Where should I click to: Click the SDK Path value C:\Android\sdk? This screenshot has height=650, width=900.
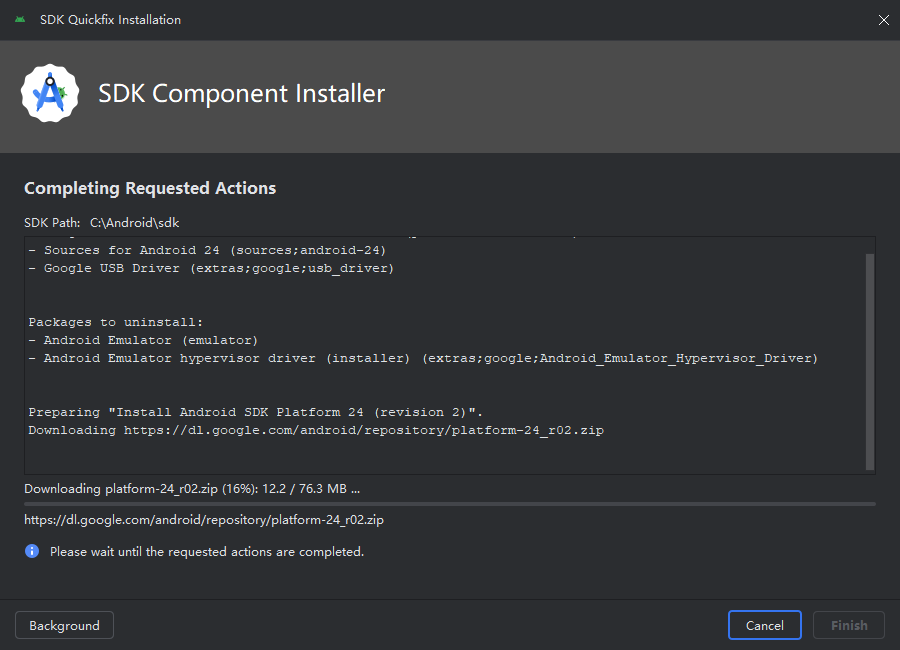pyautogui.click(x=134, y=223)
